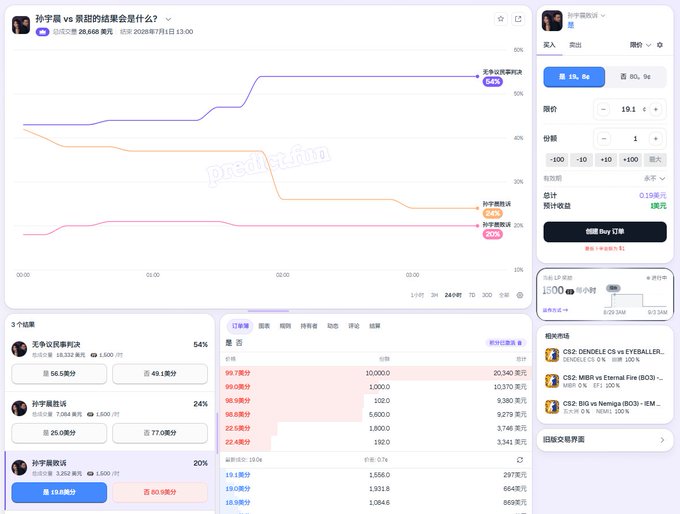Set chart range to 30D

tap(487, 295)
